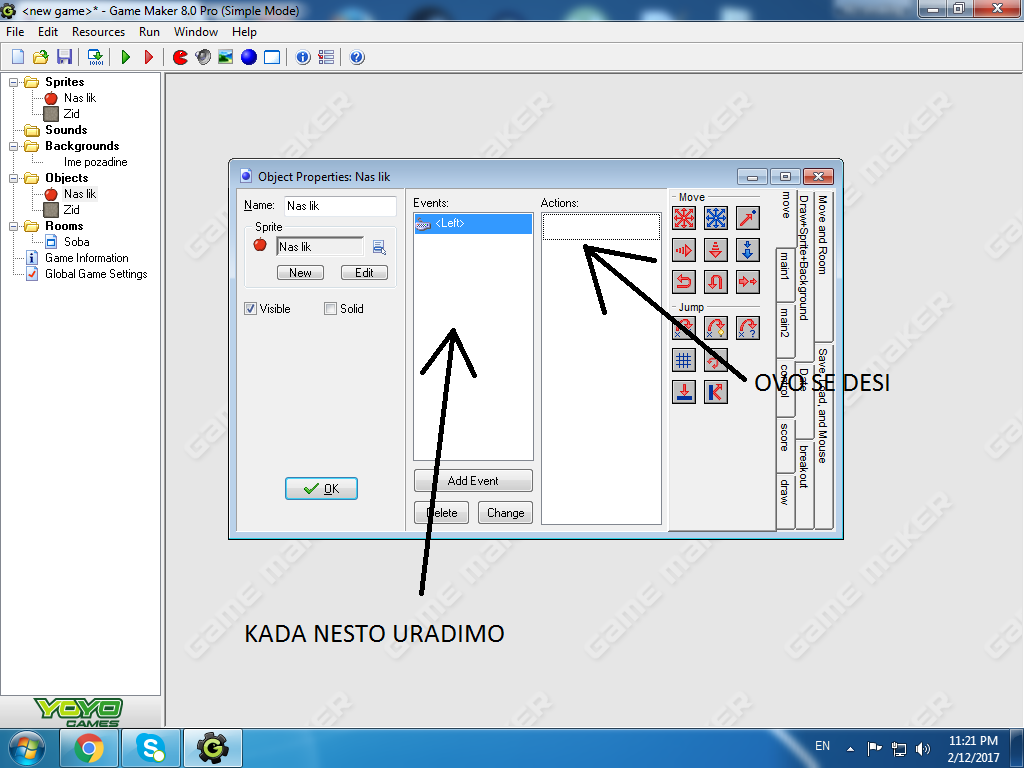Select the Jump to Start action

pos(716,328)
